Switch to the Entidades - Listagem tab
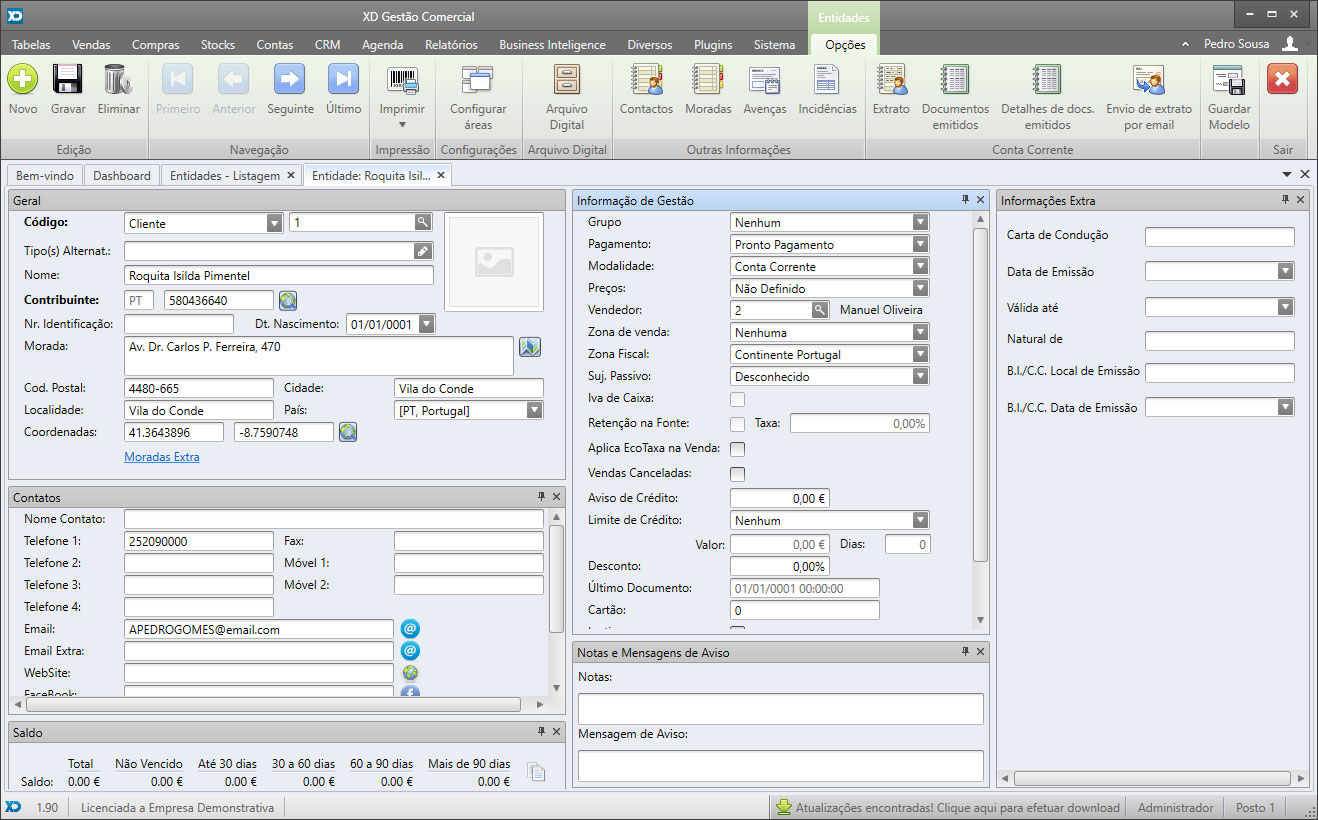The width and height of the screenshot is (1318, 820). coord(225,176)
